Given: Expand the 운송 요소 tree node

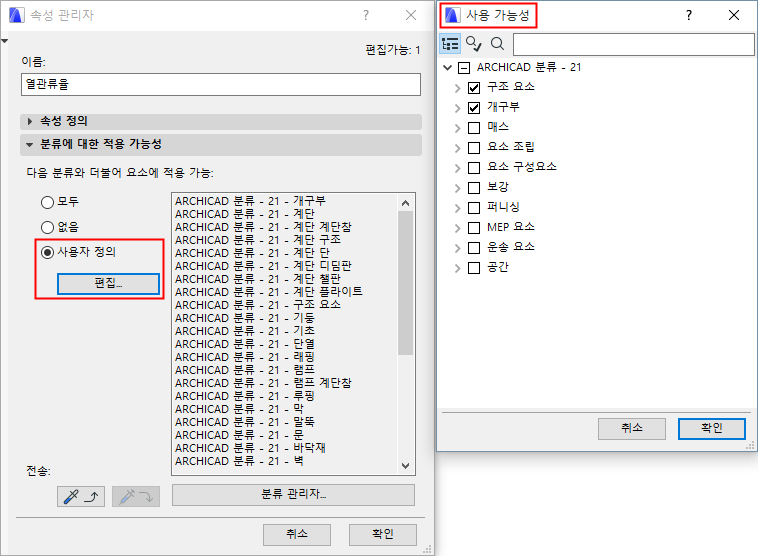Looking at the screenshot, I should 457,248.
